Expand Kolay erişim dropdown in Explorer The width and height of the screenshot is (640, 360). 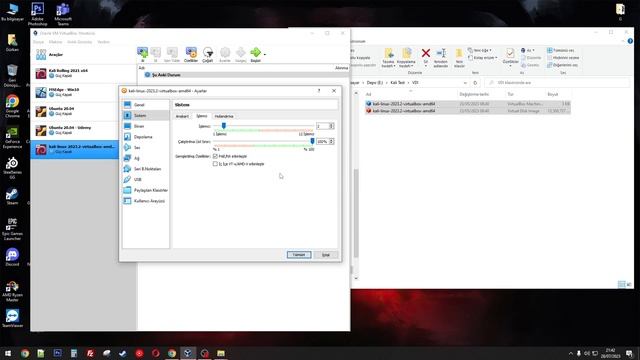pyautogui.click(x=482, y=58)
